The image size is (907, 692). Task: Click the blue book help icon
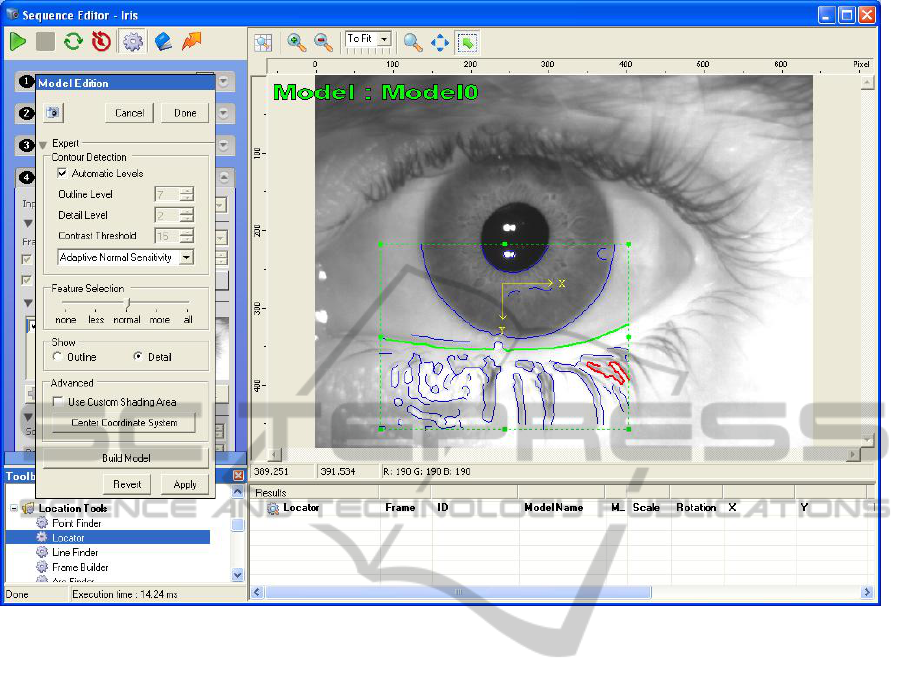click(x=163, y=41)
